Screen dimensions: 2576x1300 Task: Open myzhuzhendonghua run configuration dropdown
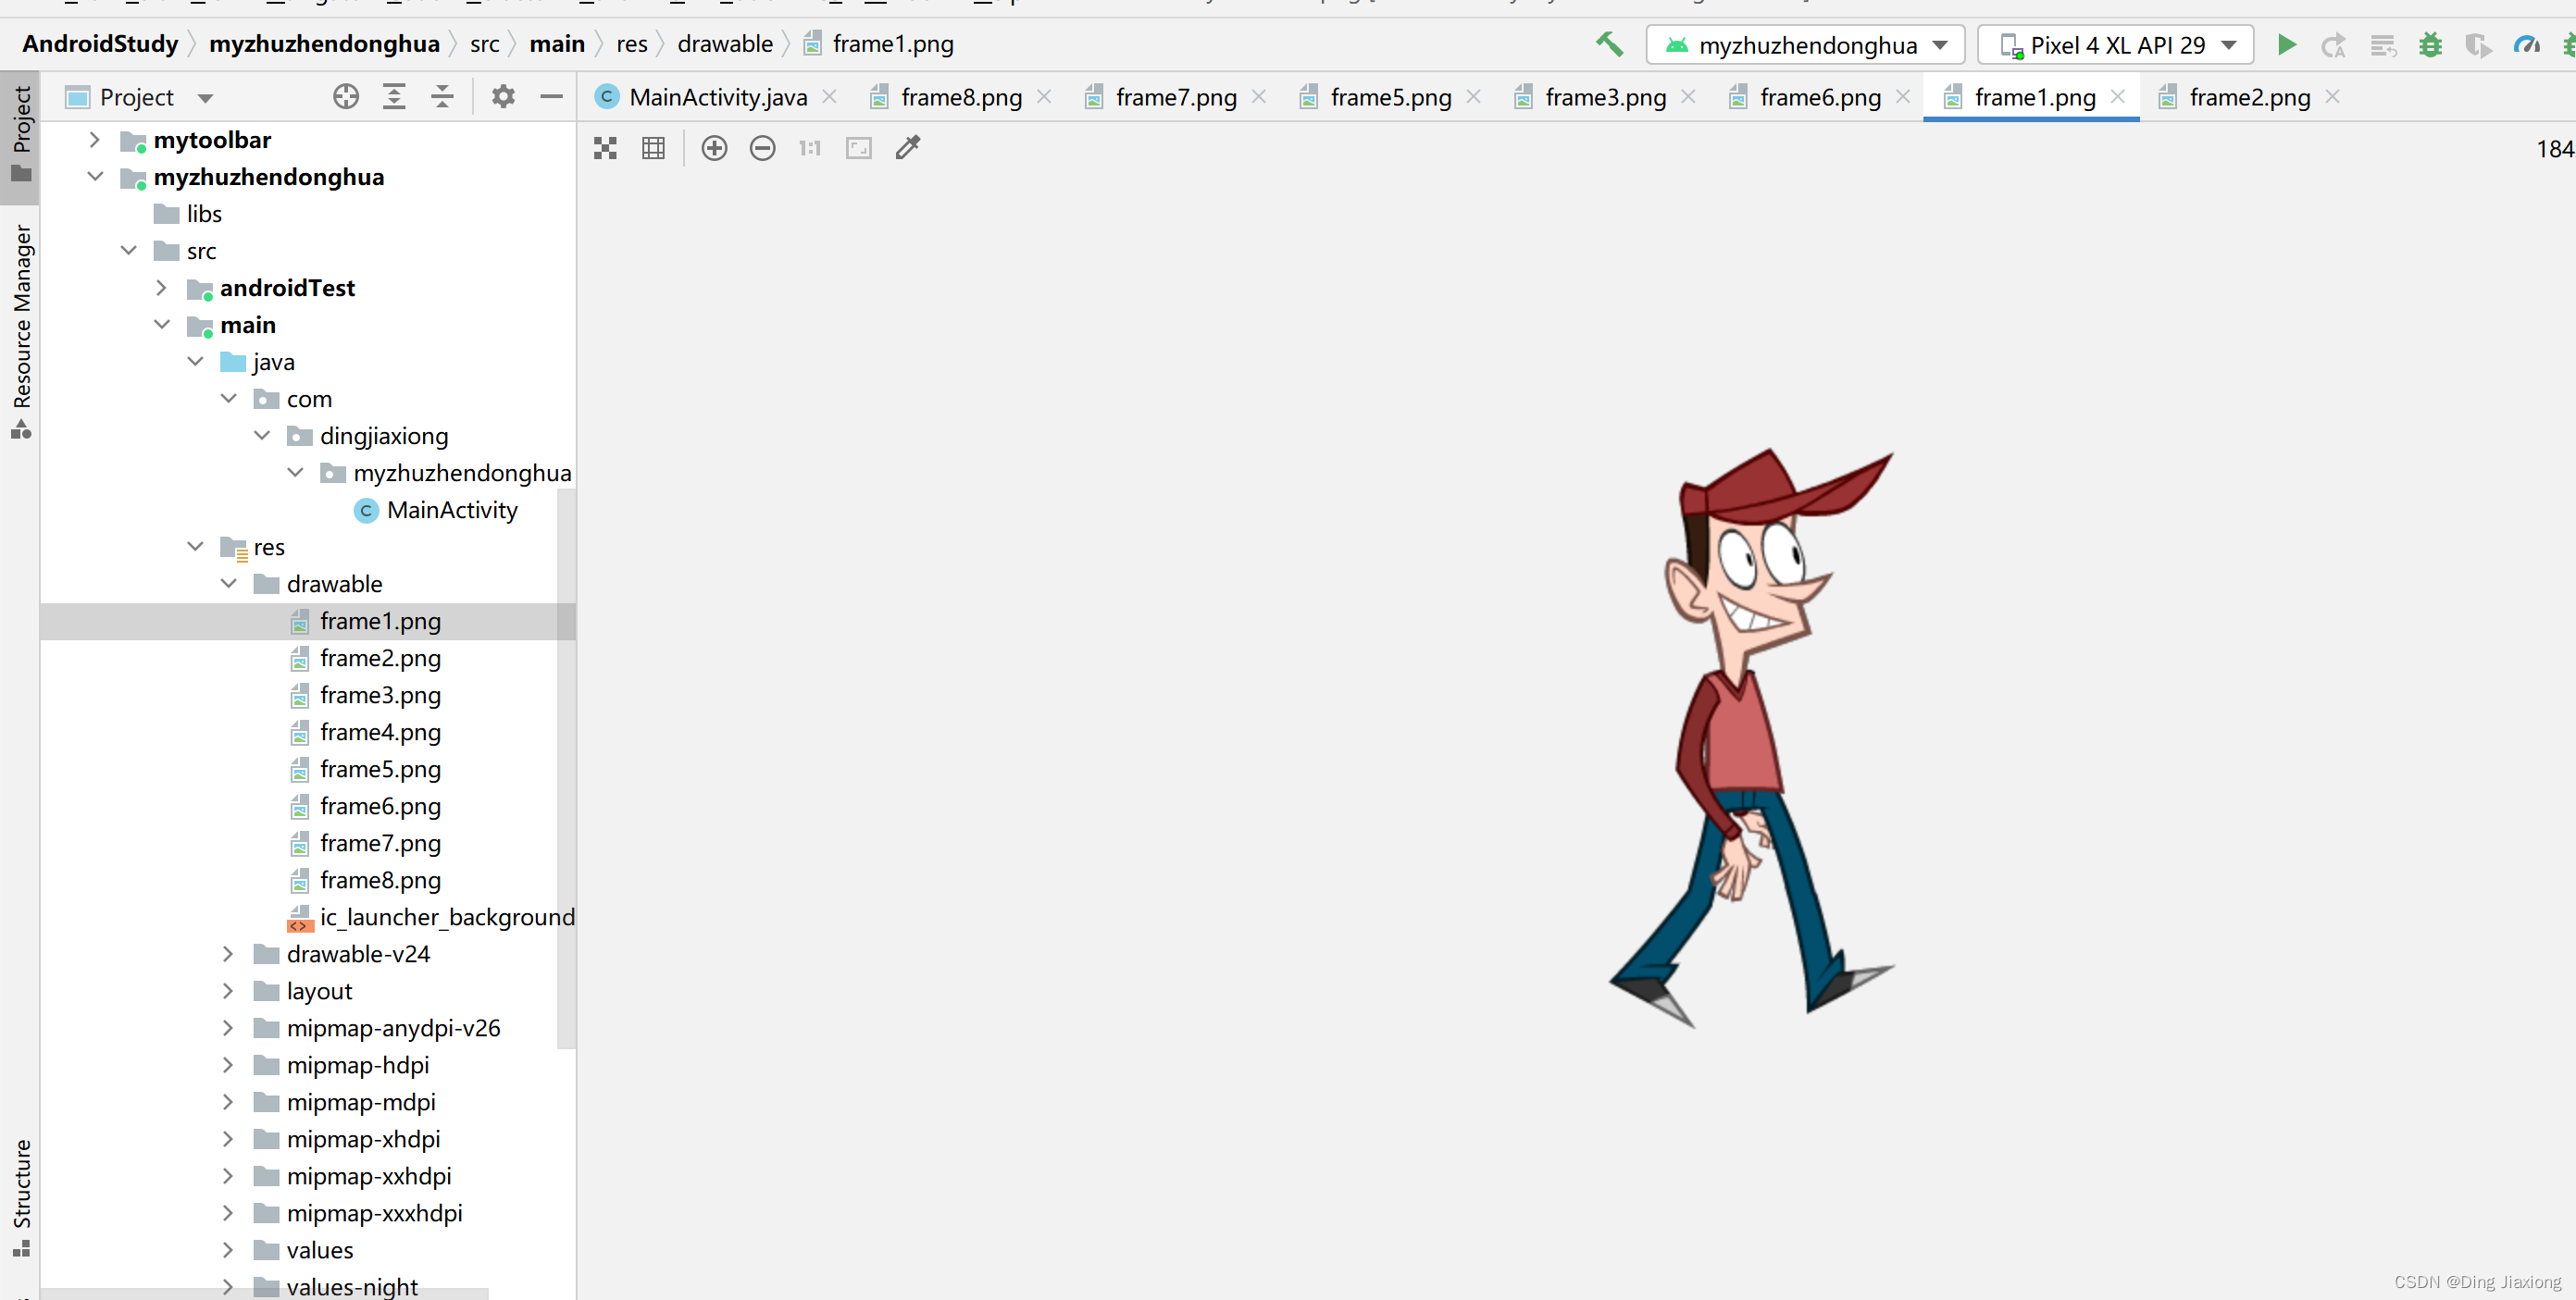[x=1805, y=45]
